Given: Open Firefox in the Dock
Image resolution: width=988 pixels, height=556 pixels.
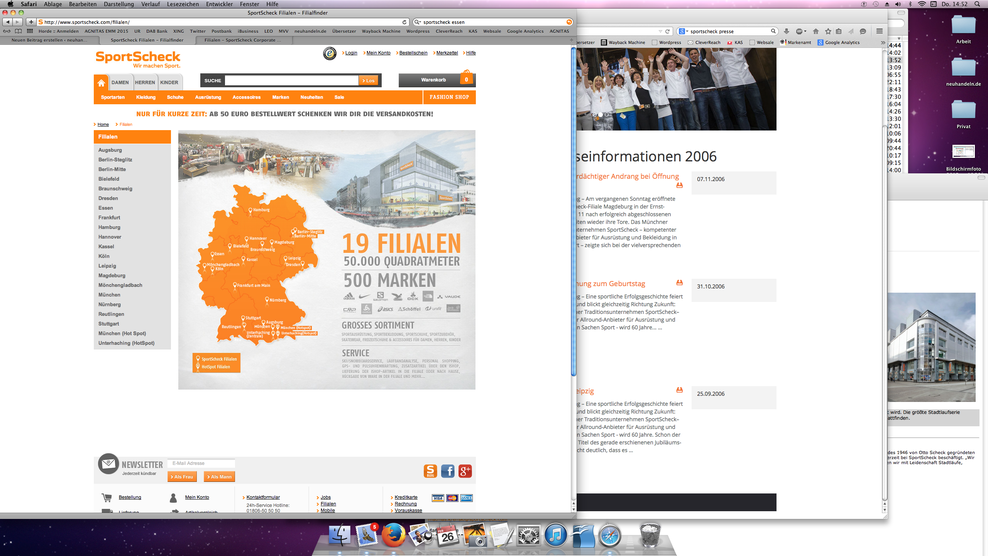Looking at the screenshot, I should point(394,535).
